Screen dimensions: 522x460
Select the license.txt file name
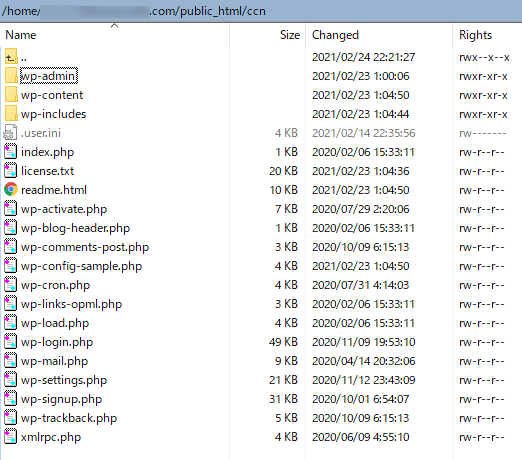point(47,171)
